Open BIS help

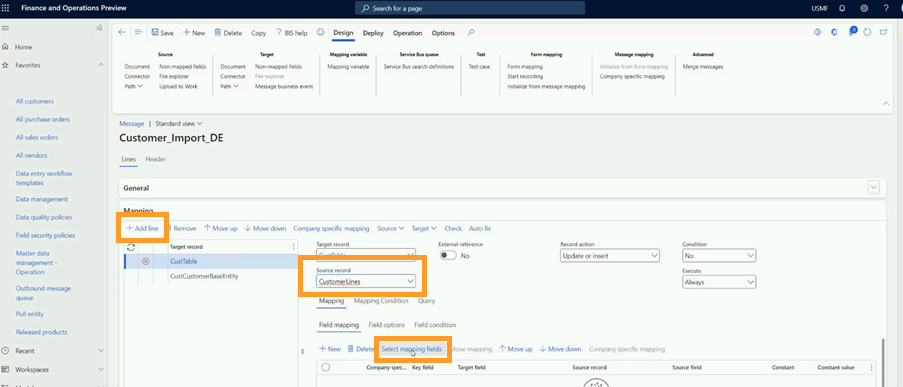coord(291,33)
